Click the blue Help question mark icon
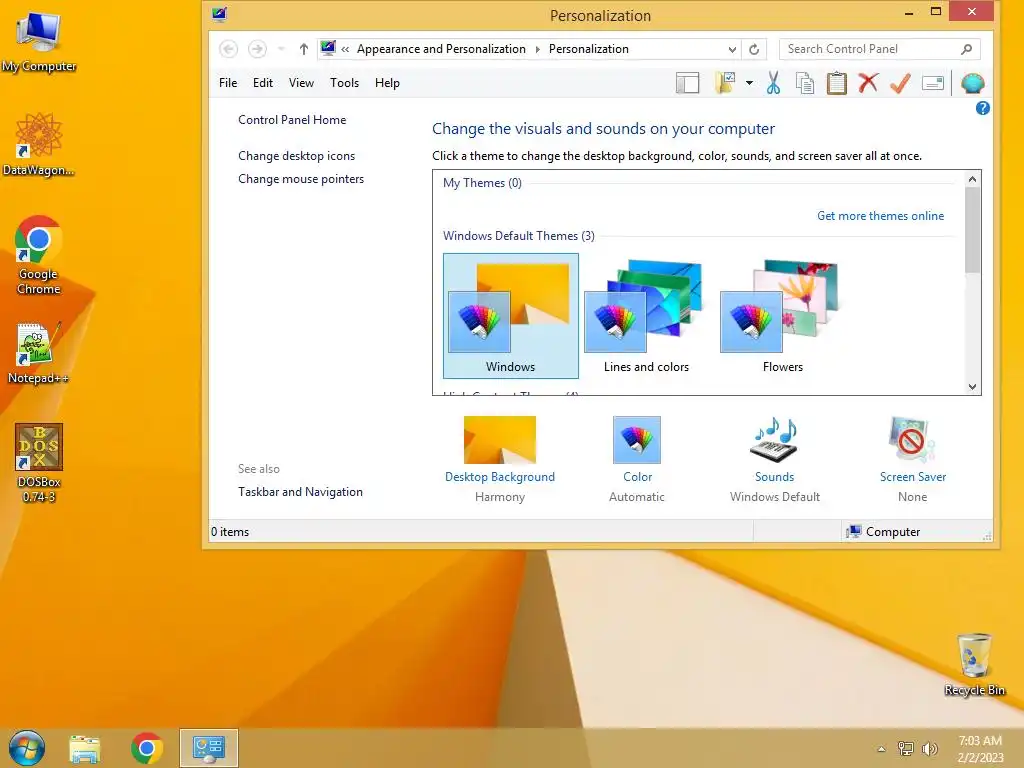Image resolution: width=1024 pixels, height=768 pixels. click(x=982, y=108)
